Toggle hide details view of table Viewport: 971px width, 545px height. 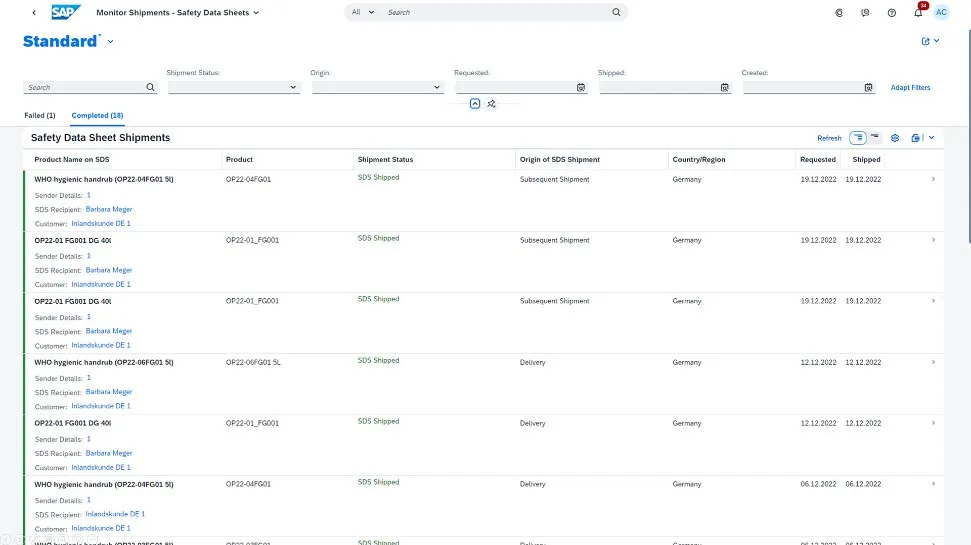click(875, 138)
